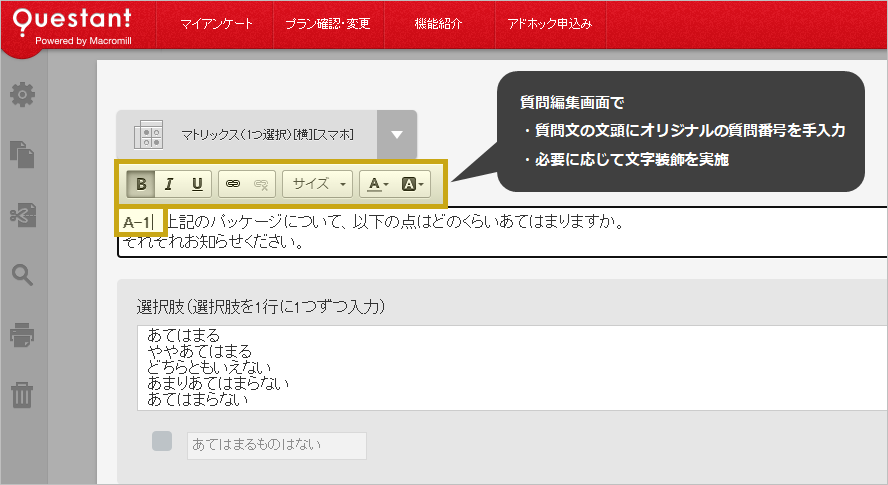
Task: Expand the question type dropdown arrow
Action: (397, 135)
